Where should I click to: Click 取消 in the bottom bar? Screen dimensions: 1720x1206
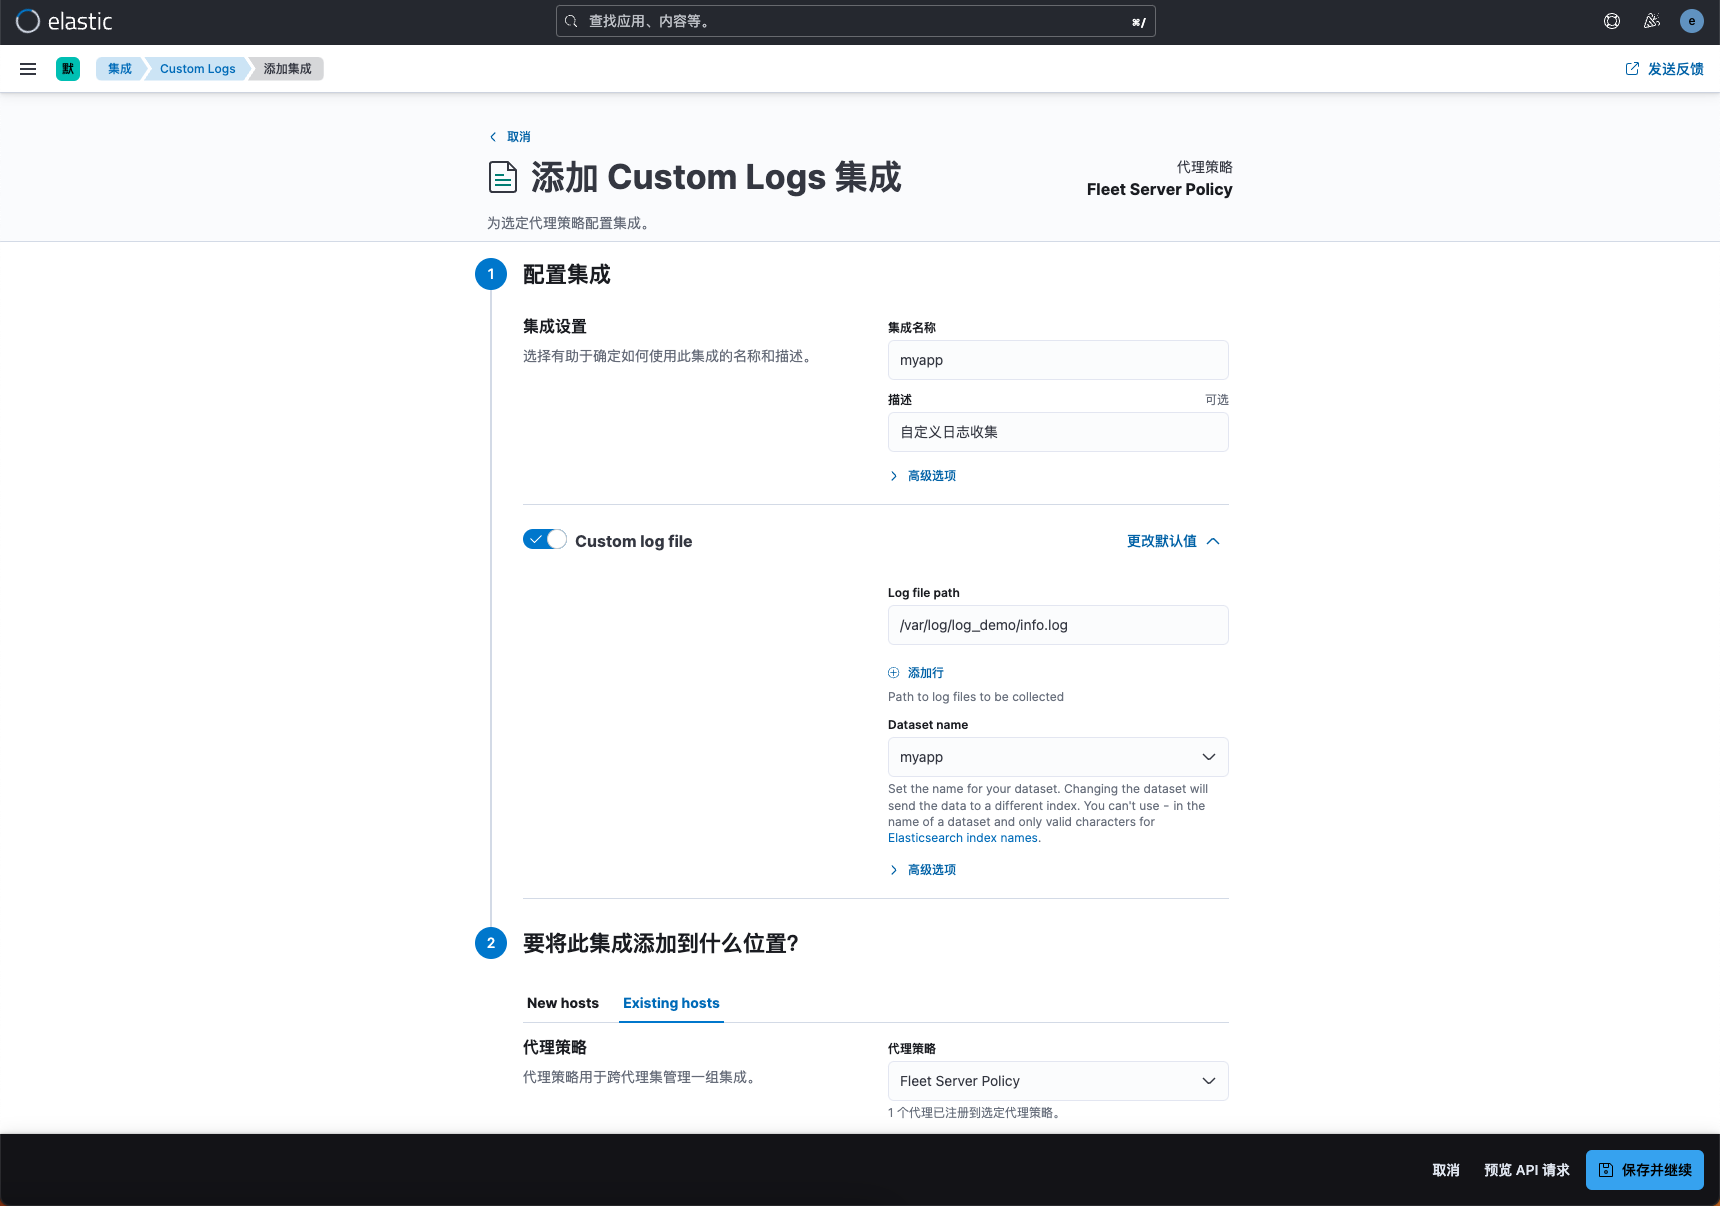tap(1446, 1170)
